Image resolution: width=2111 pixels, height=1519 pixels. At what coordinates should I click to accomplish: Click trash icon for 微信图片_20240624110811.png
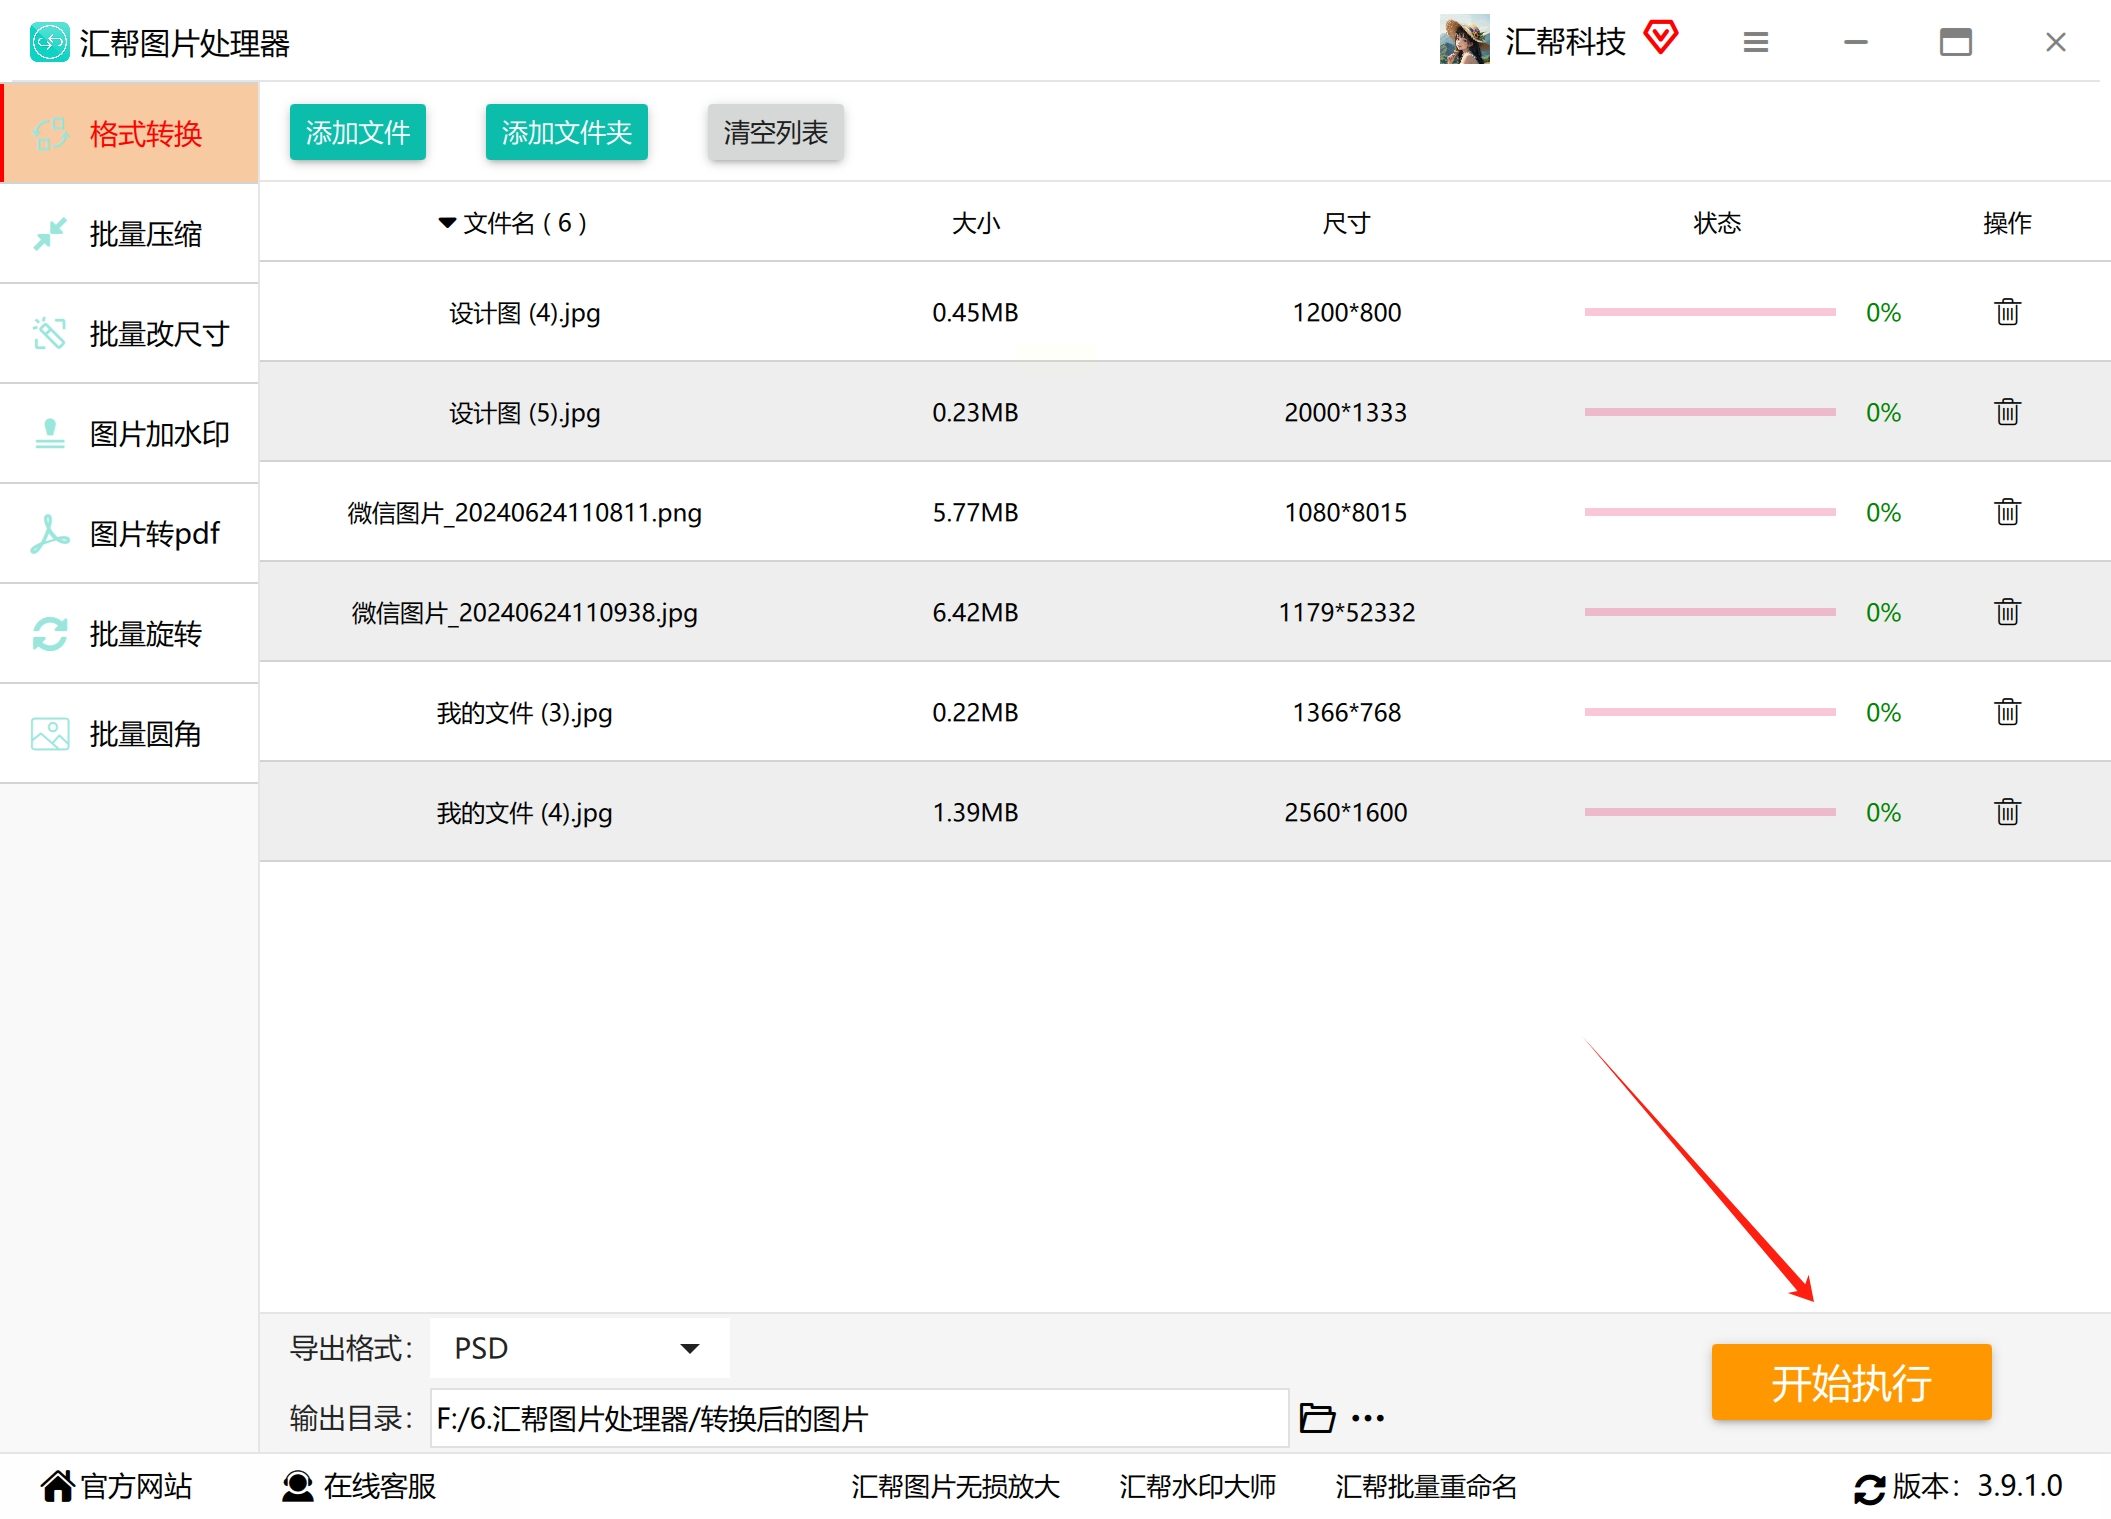pos(2007,512)
